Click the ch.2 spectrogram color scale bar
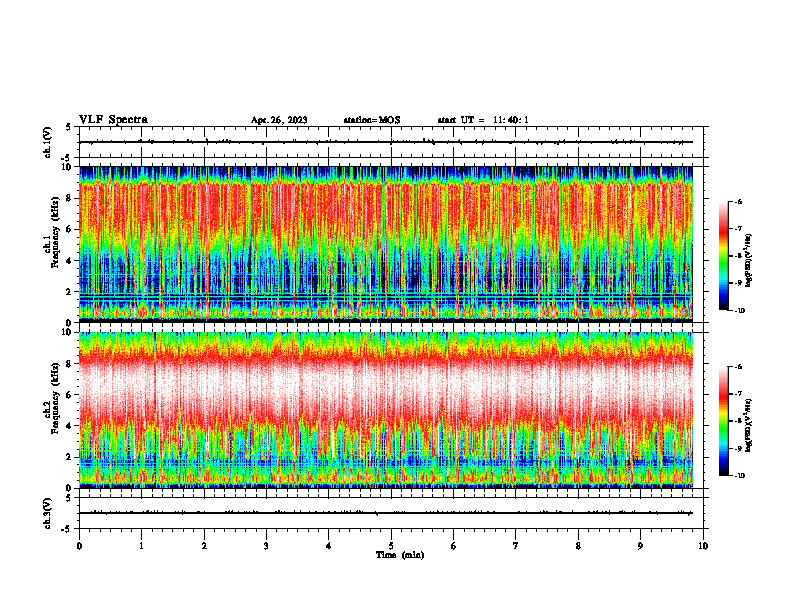Image resolution: width=792 pixels, height=612 pixels. (723, 421)
